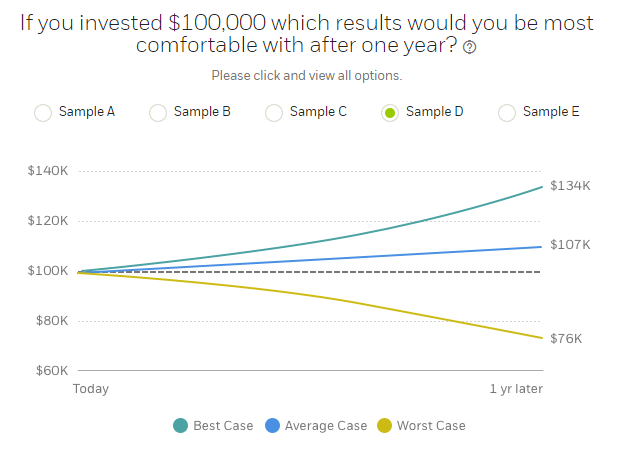The image size is (625, 451).
Task: Click the 1 yr later axis label
Action: pyautogui.click(x=516, y=389)
